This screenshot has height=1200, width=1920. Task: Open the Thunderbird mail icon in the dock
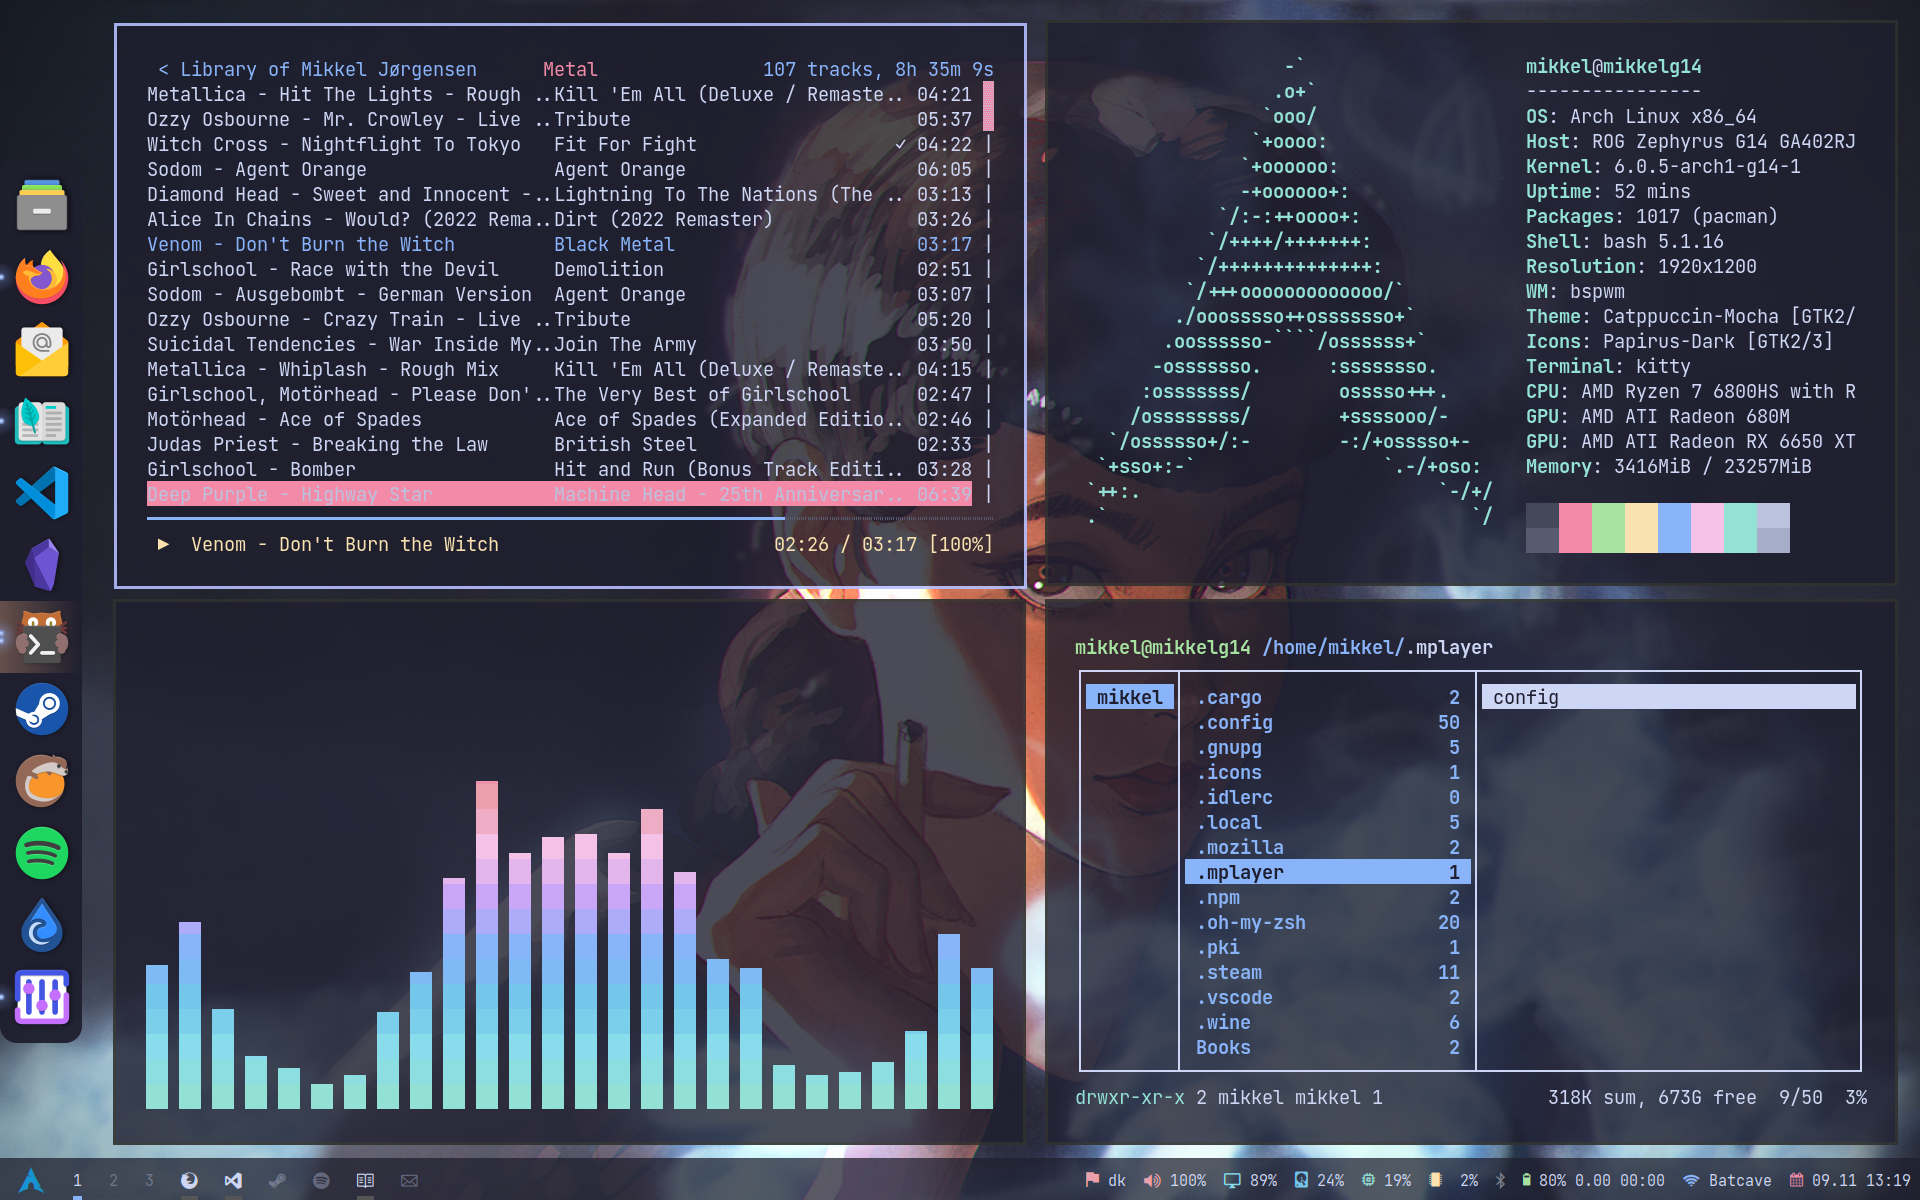coord(41,350)
